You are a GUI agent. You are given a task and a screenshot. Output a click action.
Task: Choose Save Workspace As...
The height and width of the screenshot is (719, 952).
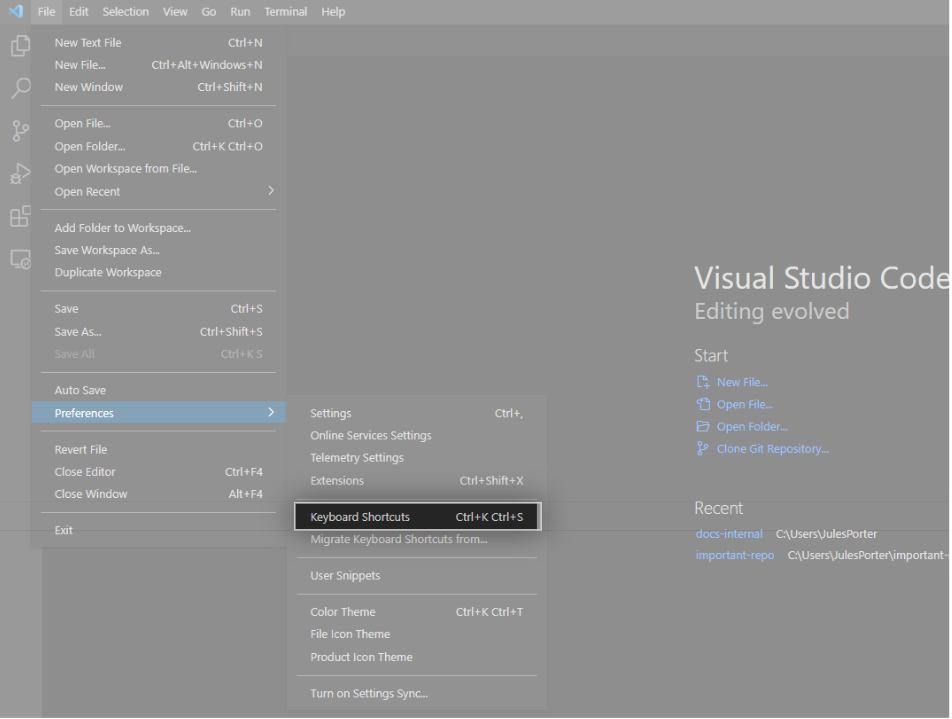[158, 250]
